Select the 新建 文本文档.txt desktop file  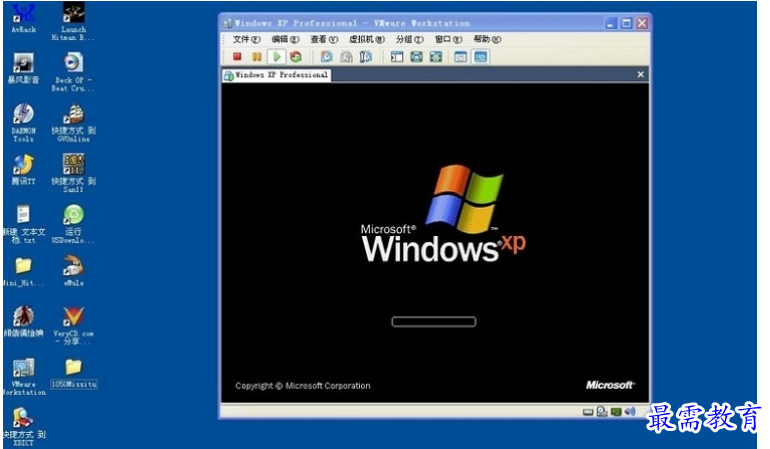(23, 224)
